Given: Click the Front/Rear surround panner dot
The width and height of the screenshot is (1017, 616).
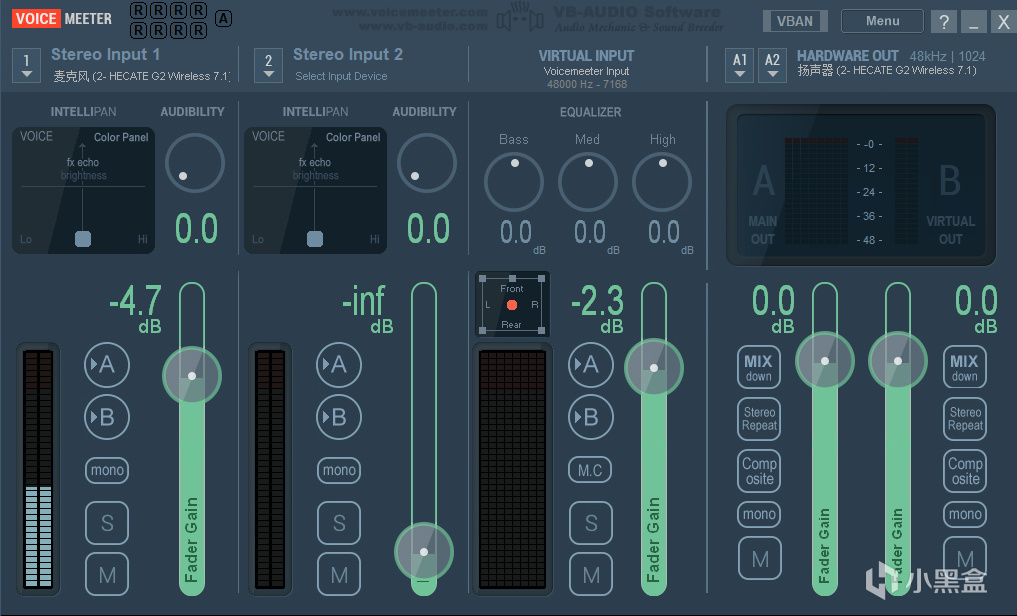Looking at the screenshot, I should point(512,305).
